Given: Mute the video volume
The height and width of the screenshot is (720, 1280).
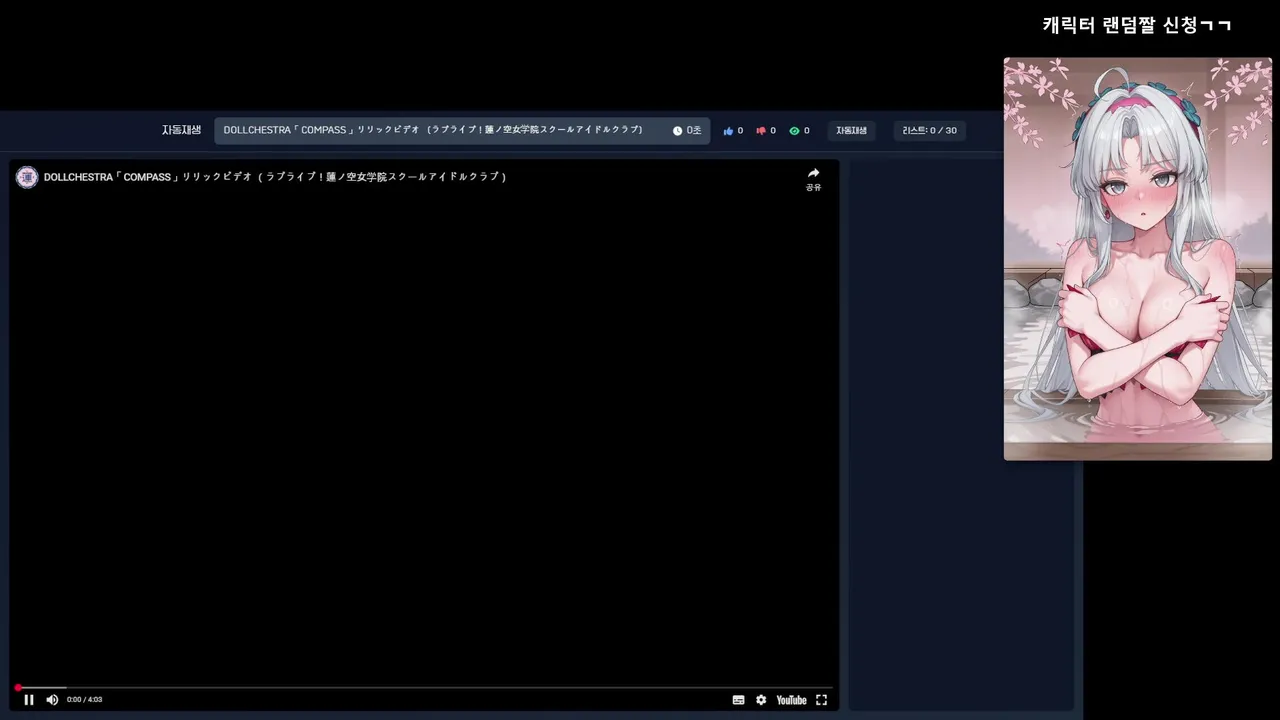Looking at the screenshot, I should [x=52, y=700].
